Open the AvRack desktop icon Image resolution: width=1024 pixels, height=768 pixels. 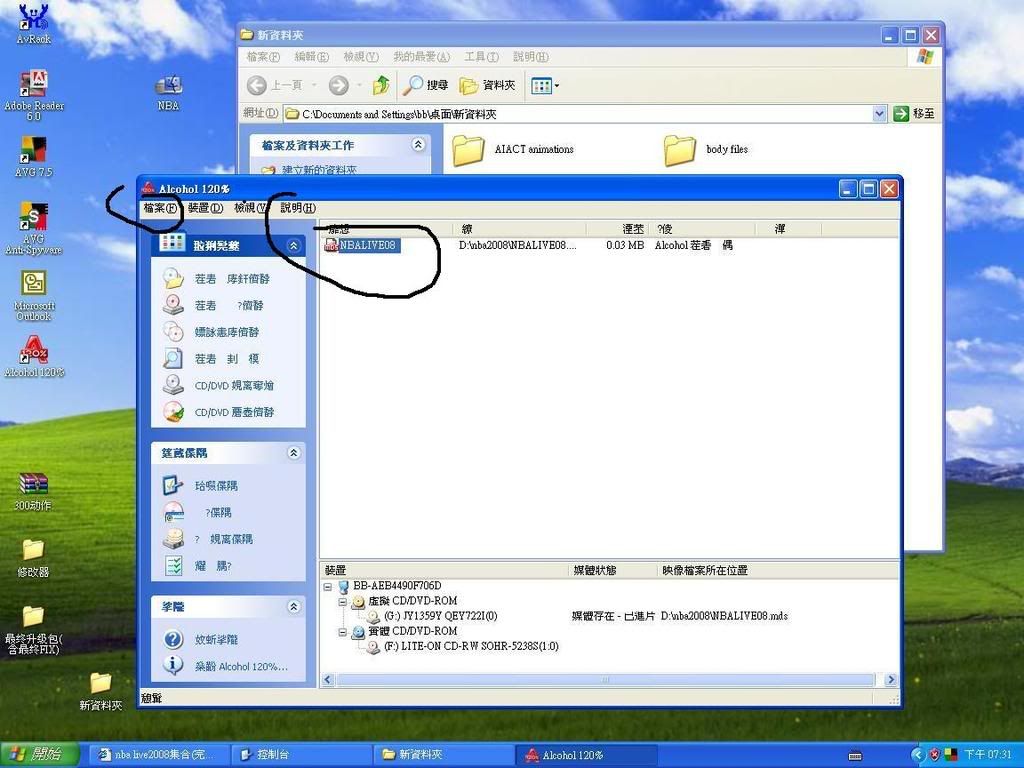[x=34, y=24]
